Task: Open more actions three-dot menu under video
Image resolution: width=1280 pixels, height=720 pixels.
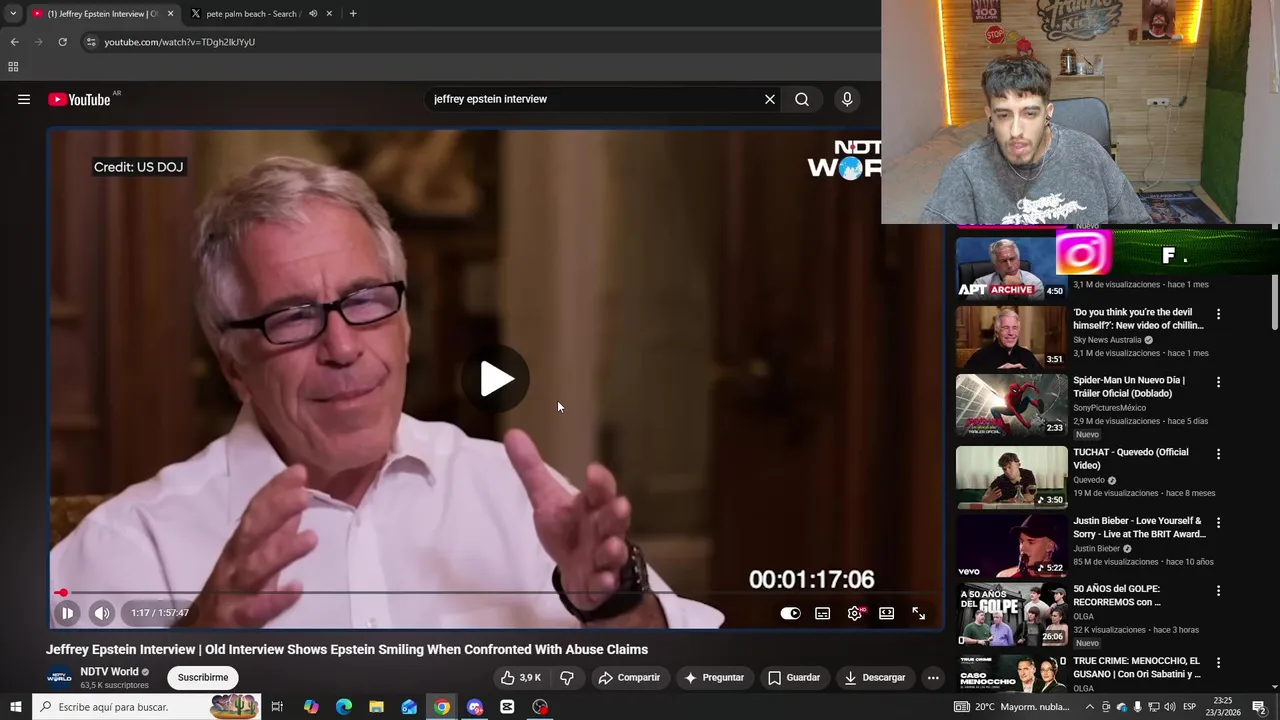Action: pyautogui.click(x=933, y=677)
